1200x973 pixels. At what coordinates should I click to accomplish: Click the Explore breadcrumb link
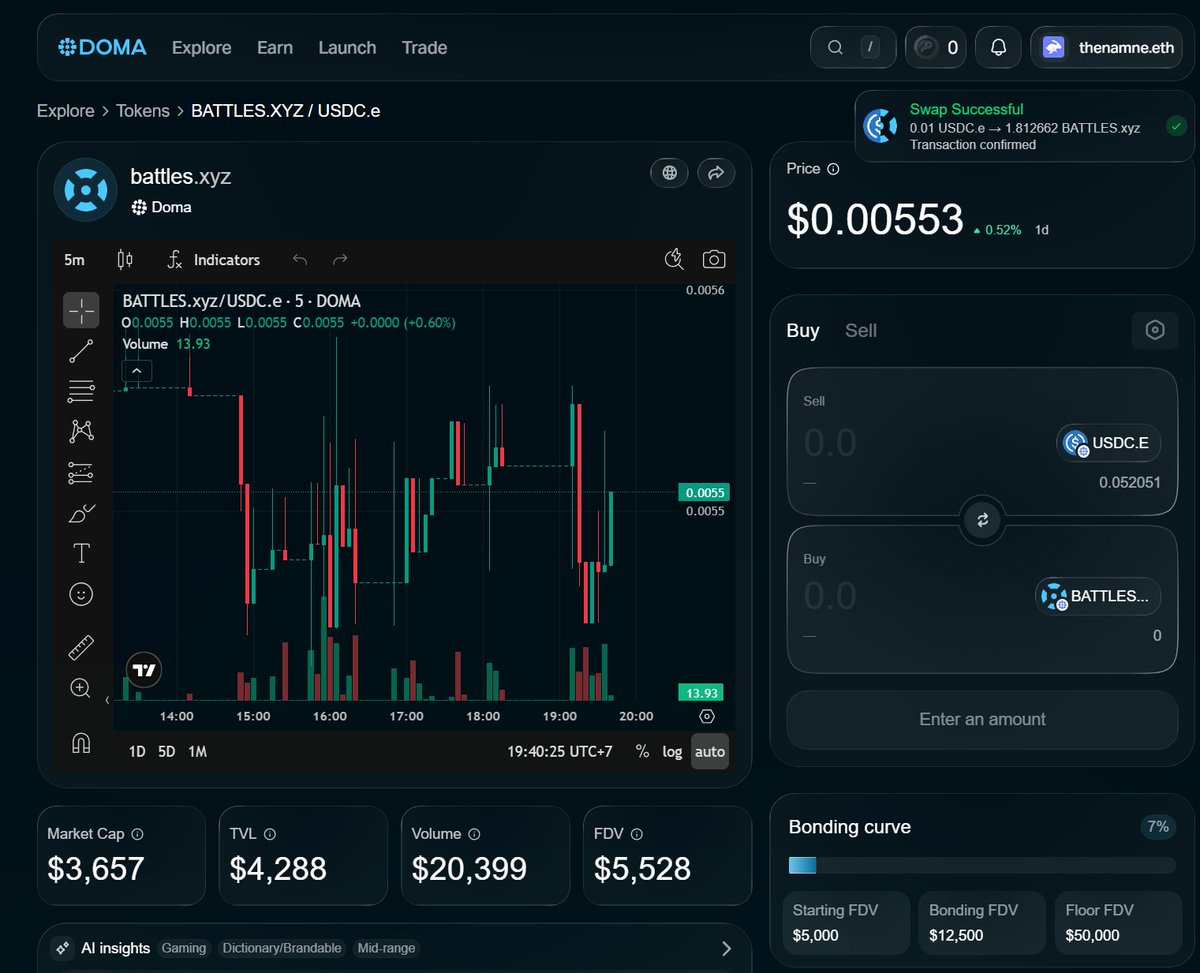click(66, 111)
